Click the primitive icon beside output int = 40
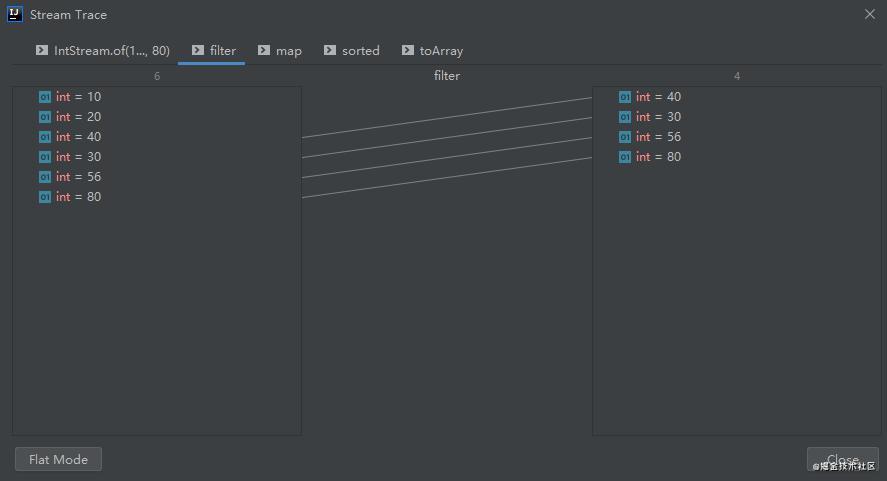Image resolution: width=887 pixels, height=481 pixels. [x=625, y=97]
